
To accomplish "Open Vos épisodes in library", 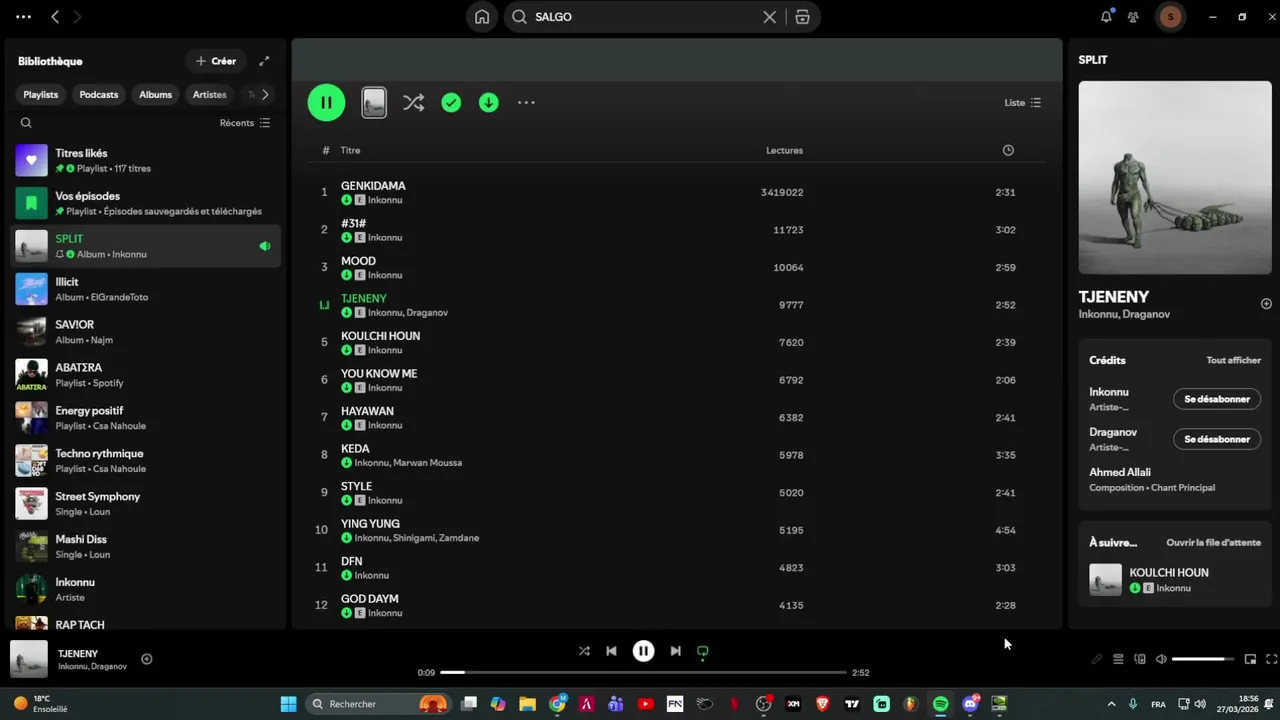I will coord(145,203).
